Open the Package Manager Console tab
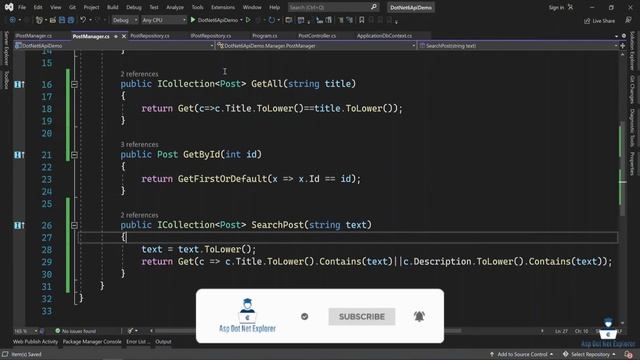 92,342
